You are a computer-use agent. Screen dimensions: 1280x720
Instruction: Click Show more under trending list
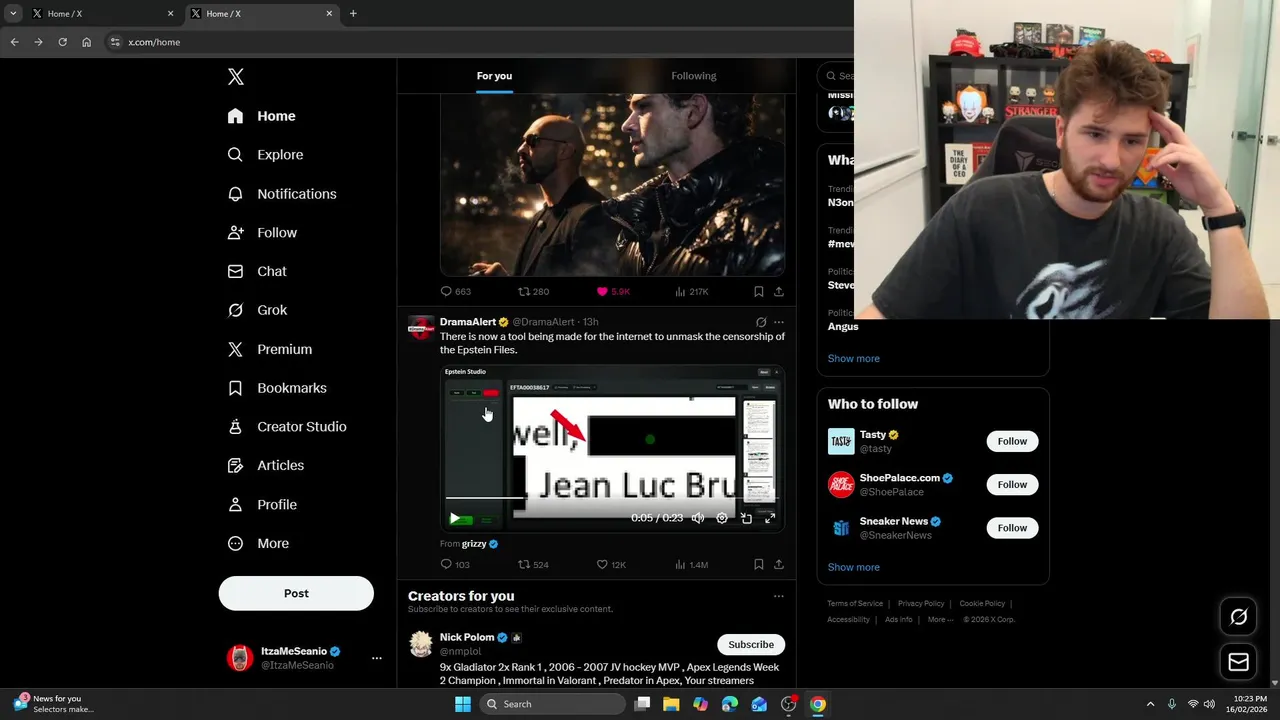854,358
